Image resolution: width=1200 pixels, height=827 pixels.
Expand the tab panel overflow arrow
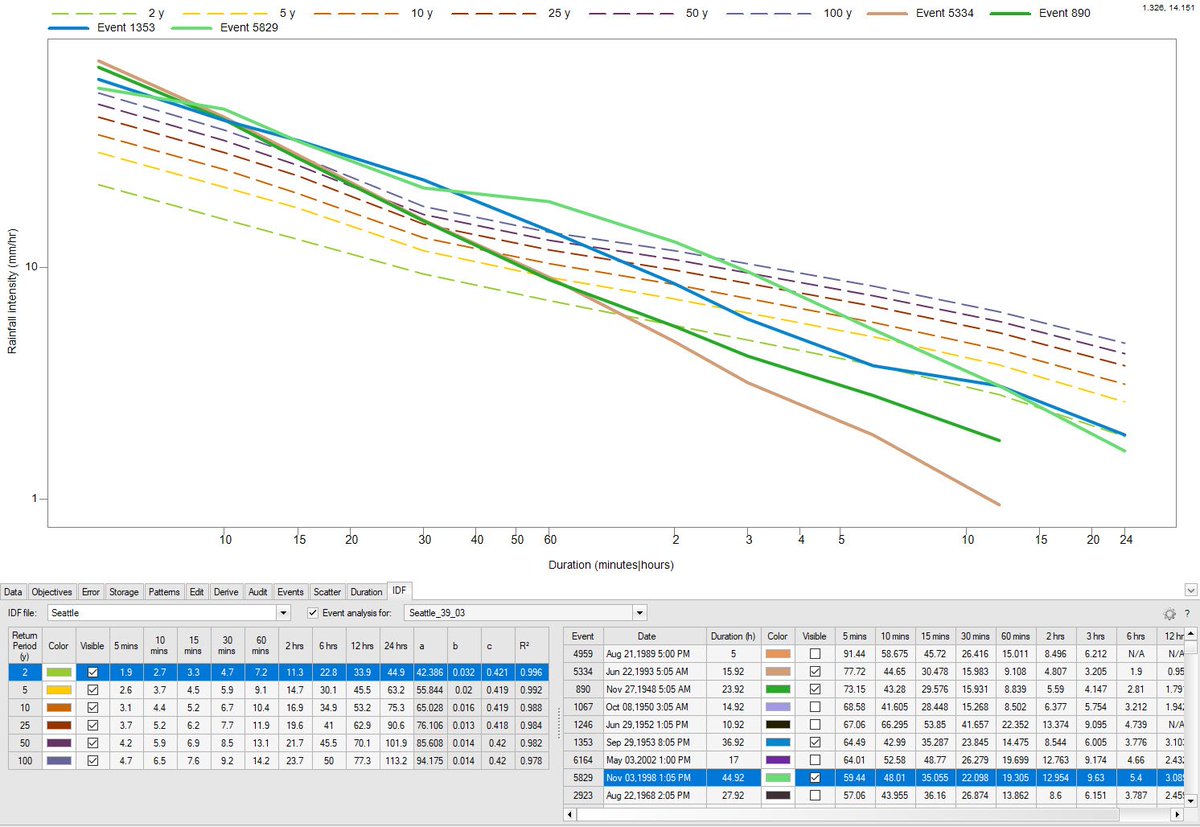tap(1189, 591)
